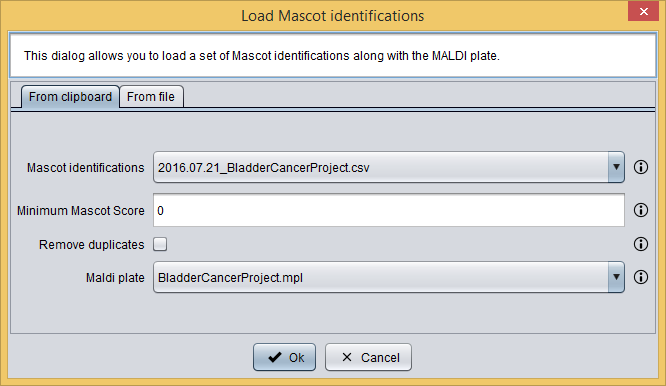The height and width of the screenshot is (386, 666).
Task: Select the 2016.07.21_BladderCancerProject.csv combo box
Action: click(x=389, y=167)
